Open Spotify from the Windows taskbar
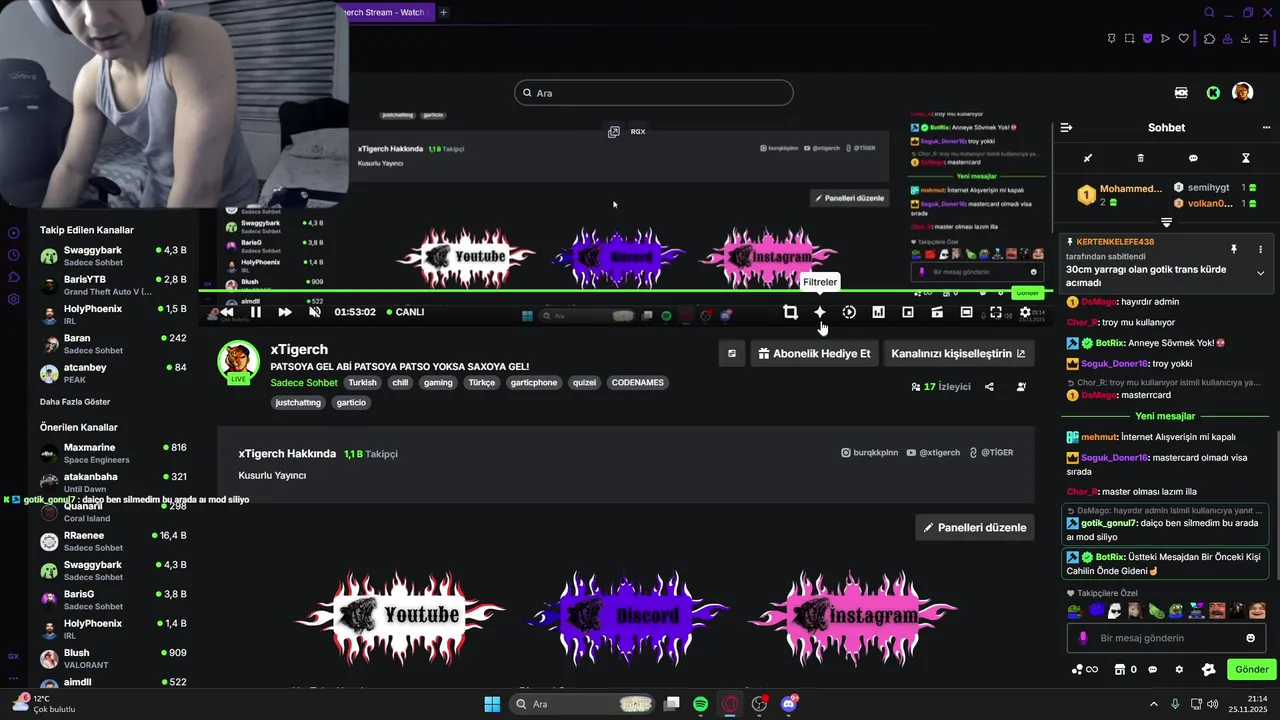The height and width of the screenshot is (720, 1280). [x=701, y=704]
